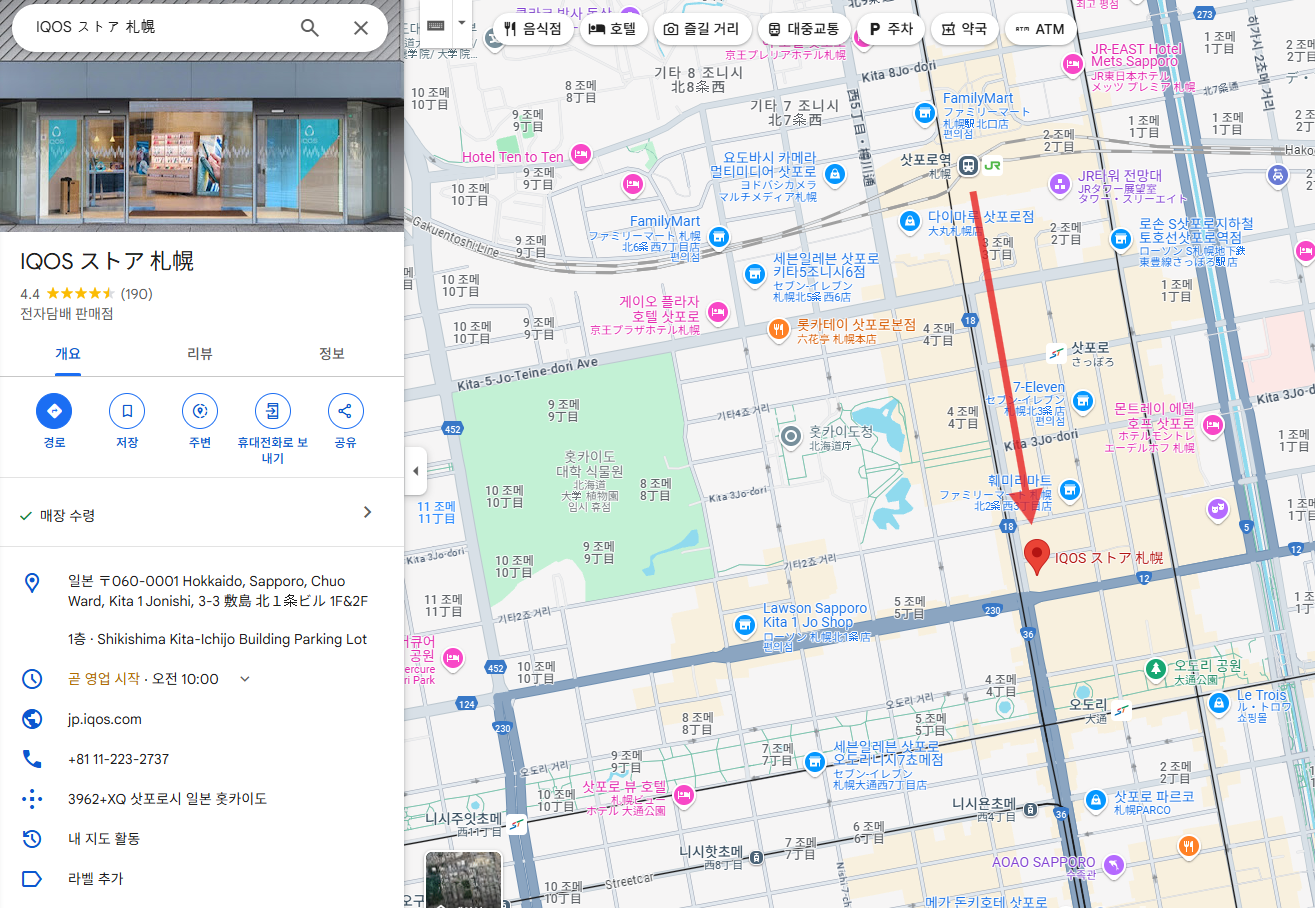
Task: Click the 190 reviews count
Action: tap(137, 294)
